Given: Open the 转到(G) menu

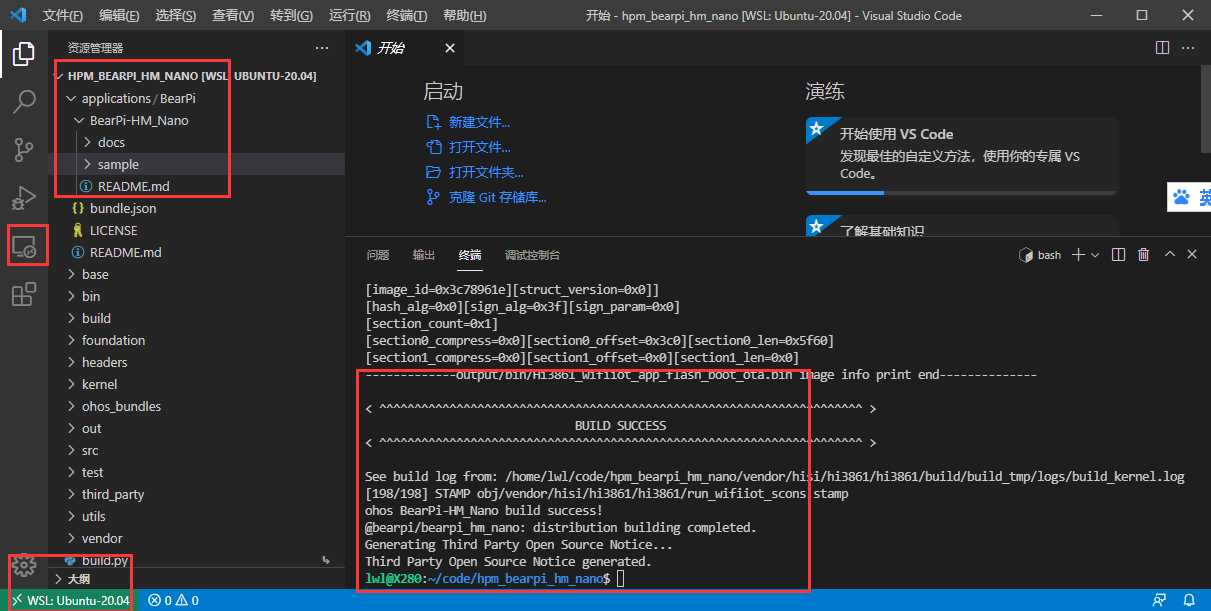Looking at the screenshot, I should point(291,16).
